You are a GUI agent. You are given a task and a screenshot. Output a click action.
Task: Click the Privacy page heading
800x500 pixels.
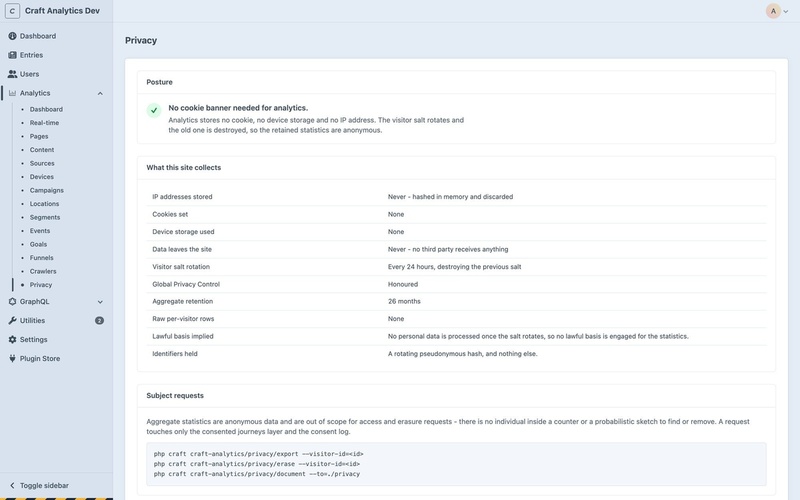click(141, 40)
